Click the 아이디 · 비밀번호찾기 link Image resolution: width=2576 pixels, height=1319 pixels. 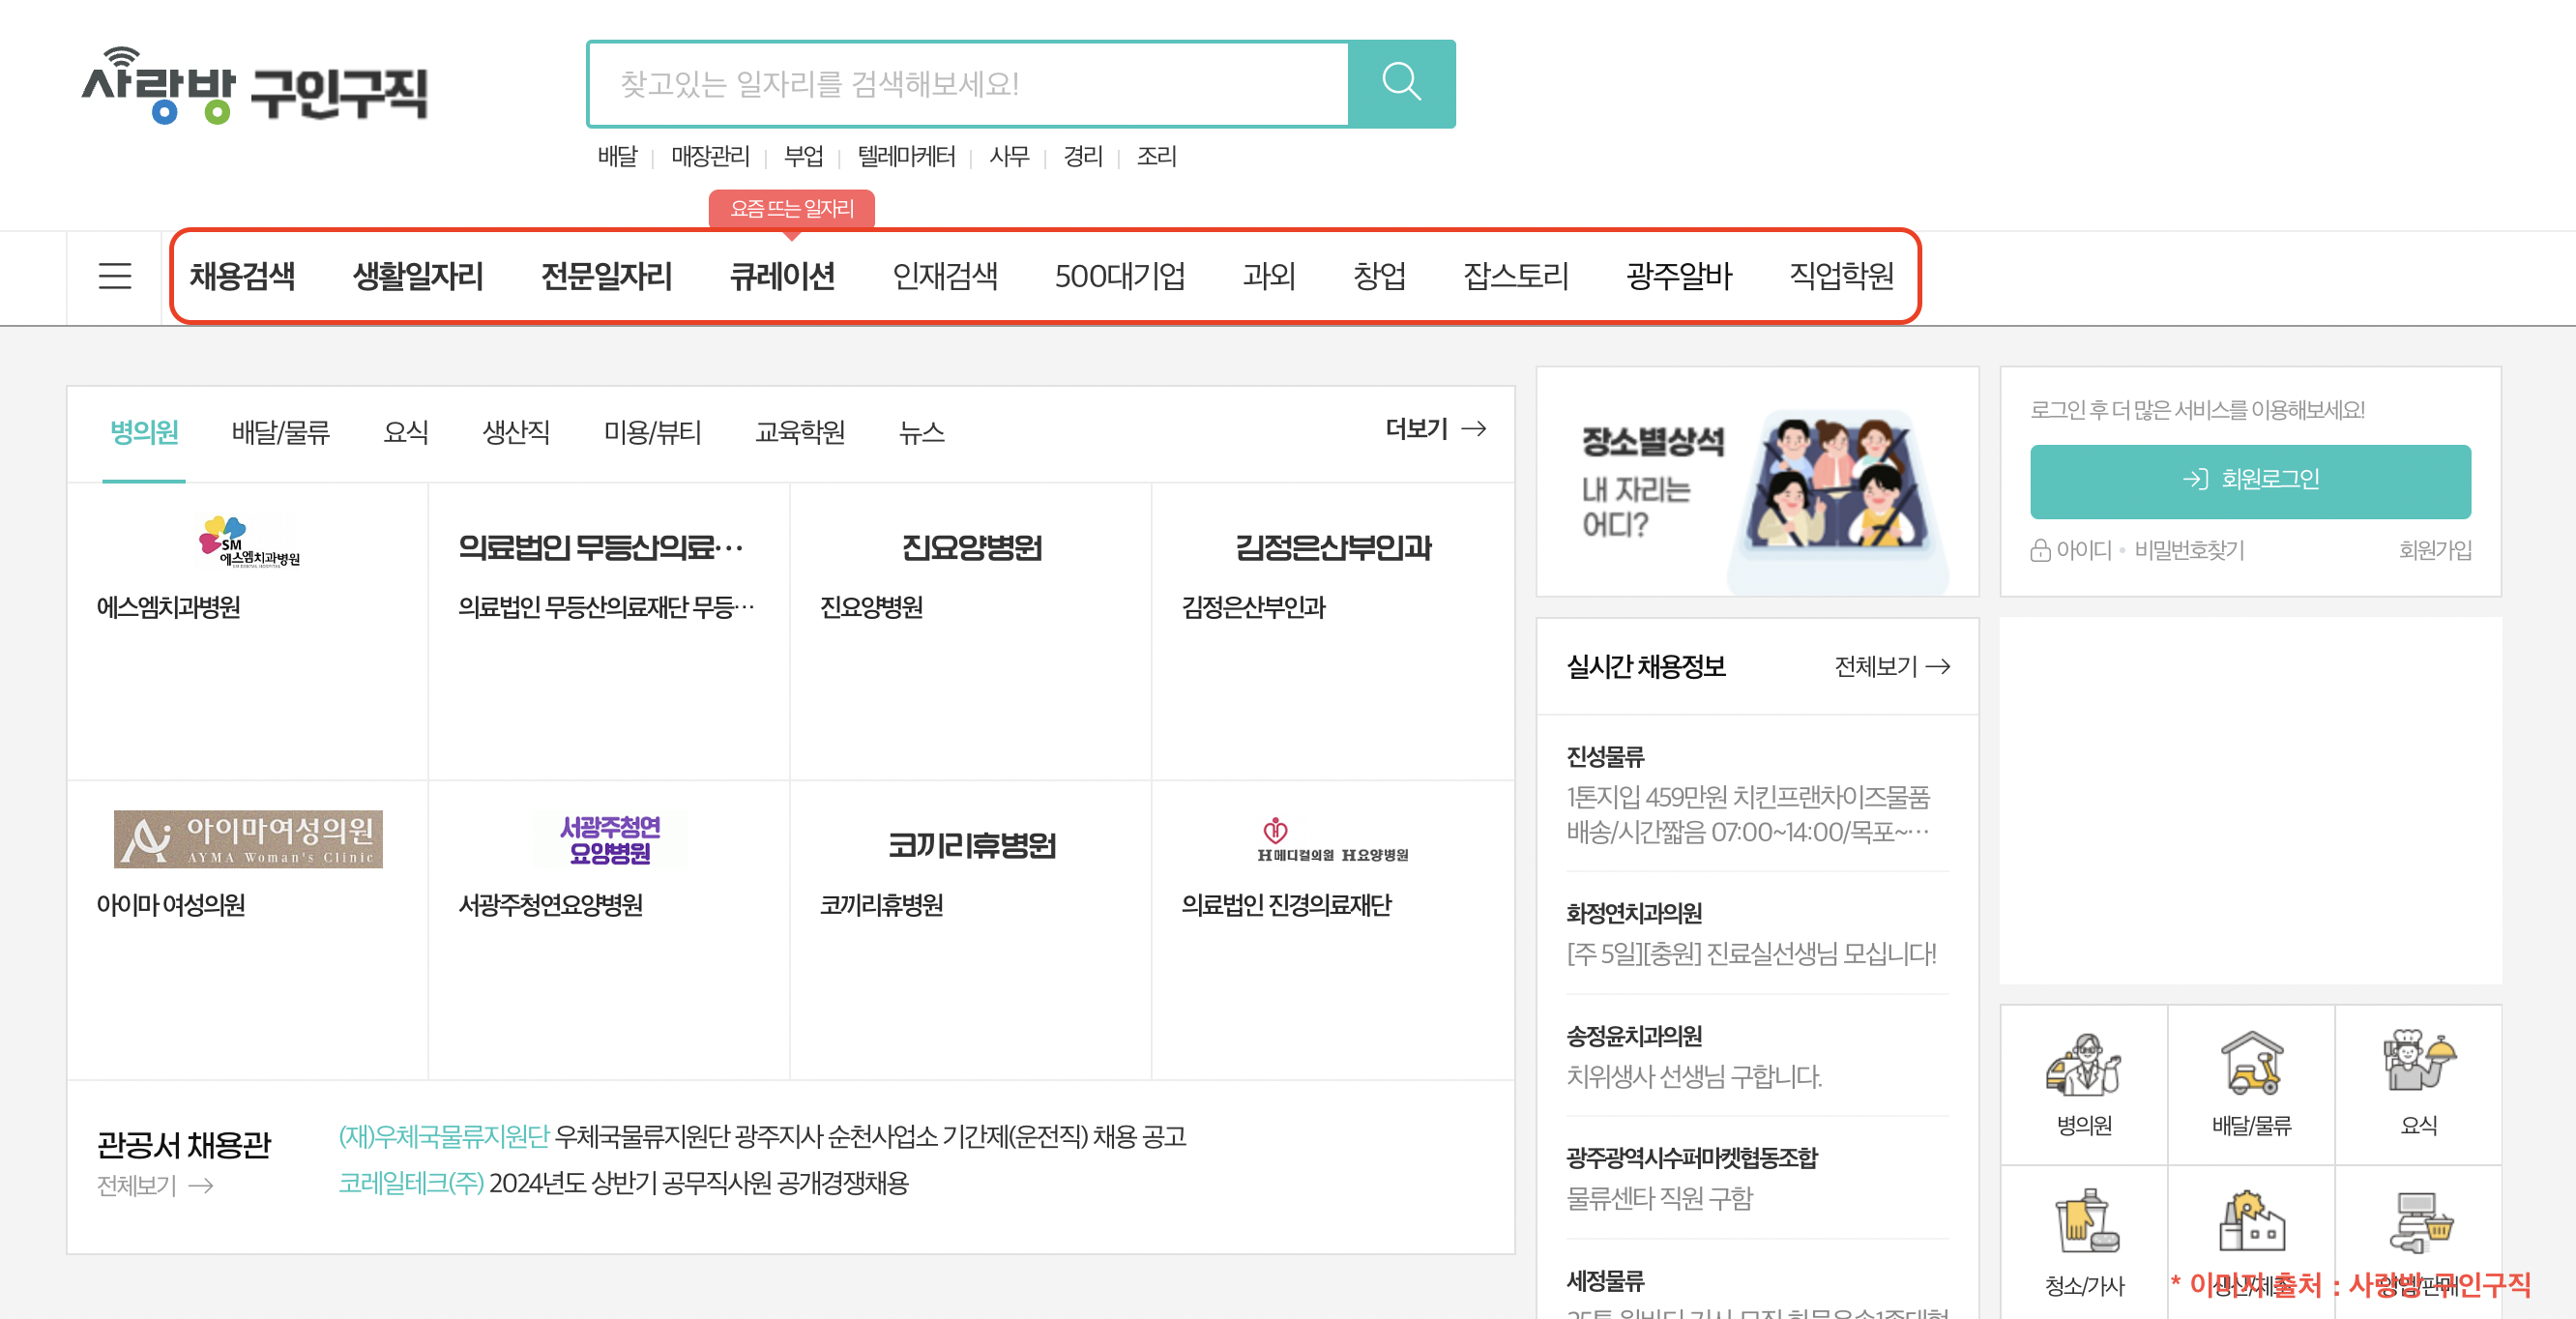(2138, 550)
